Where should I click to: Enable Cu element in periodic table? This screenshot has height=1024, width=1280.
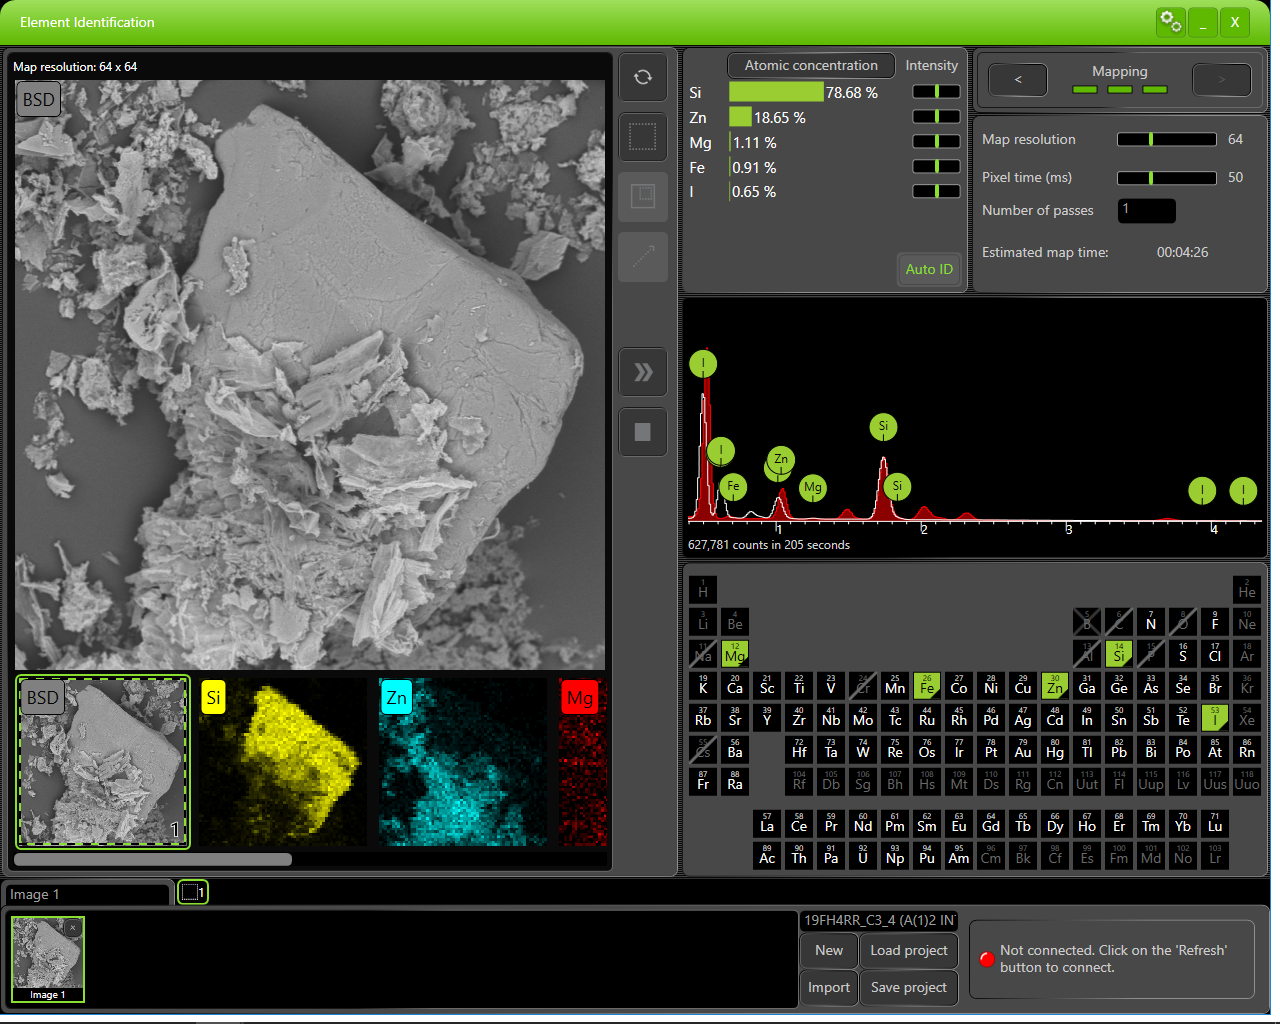tap(1022, 685)
